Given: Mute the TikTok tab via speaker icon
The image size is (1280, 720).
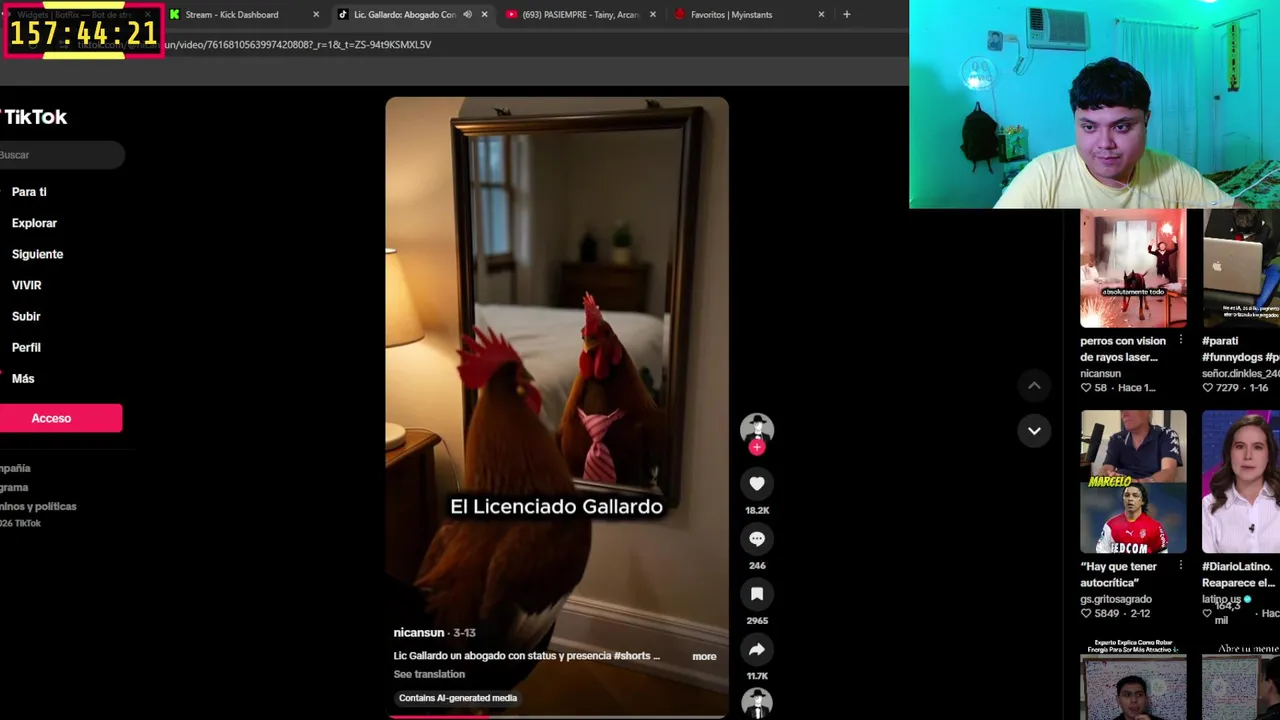Looking at the screenshot, I should 467,15.
